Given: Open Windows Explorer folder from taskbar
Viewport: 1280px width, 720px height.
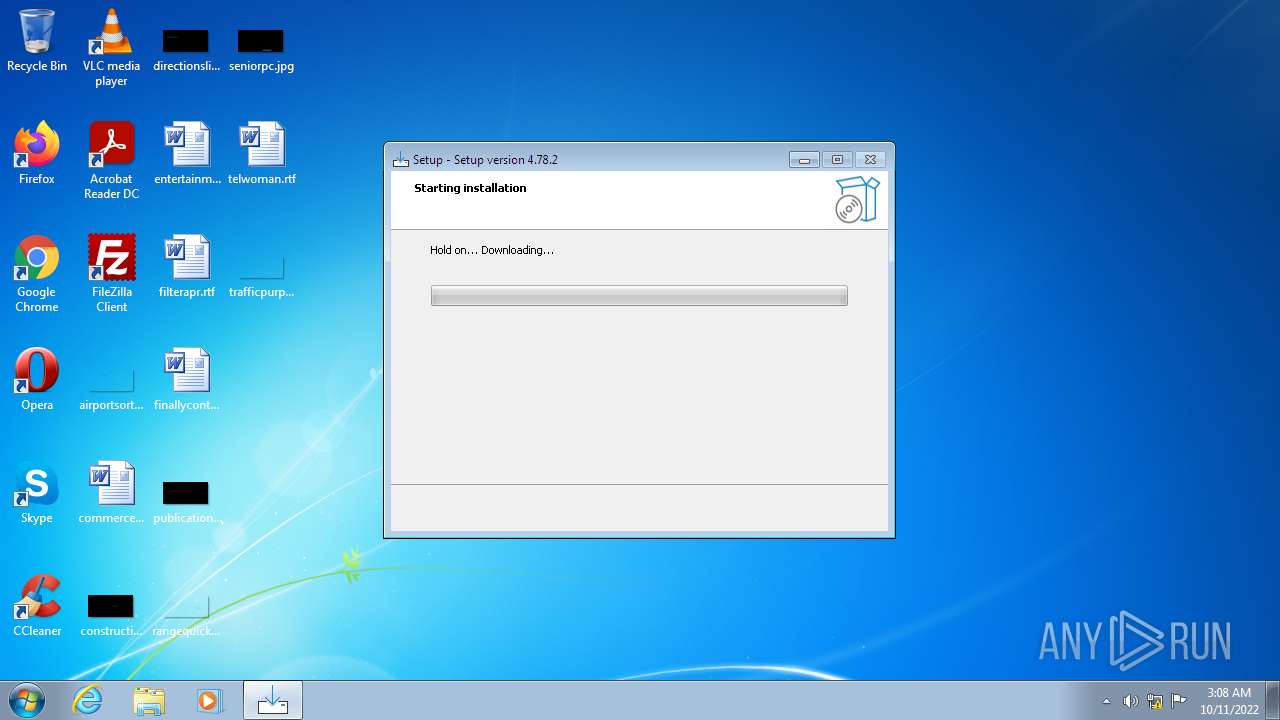Looking at the screenshot, I should click(x=149, y=700).
